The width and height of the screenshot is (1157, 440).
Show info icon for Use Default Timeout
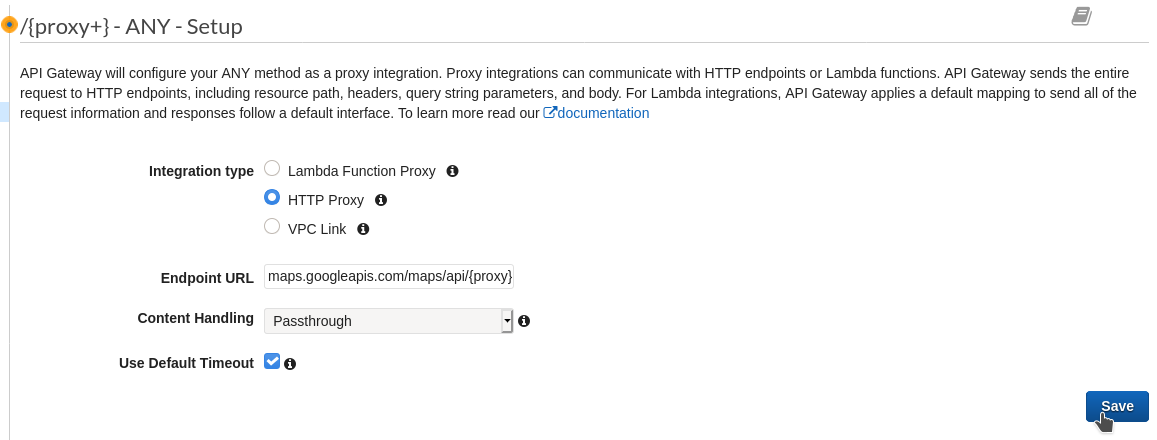(290, 364)
